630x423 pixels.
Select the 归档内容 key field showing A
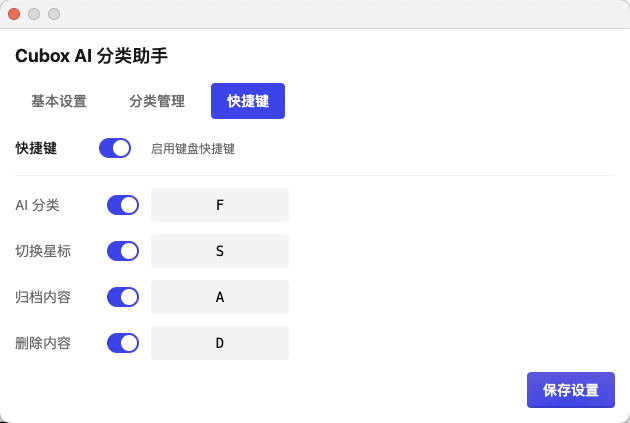[x=220, y=297]
